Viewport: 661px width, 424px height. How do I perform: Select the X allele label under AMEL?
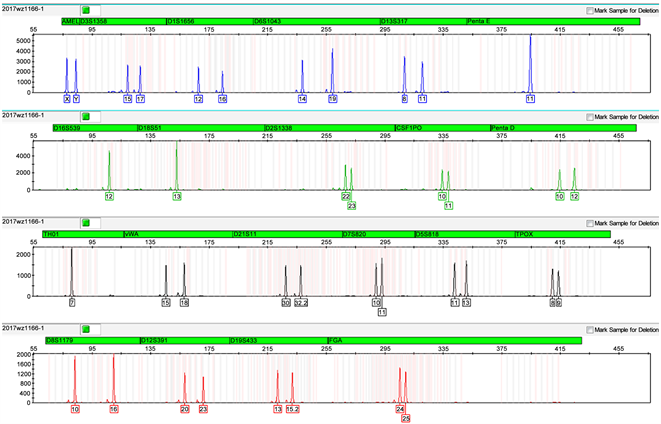tap(67, 99)
